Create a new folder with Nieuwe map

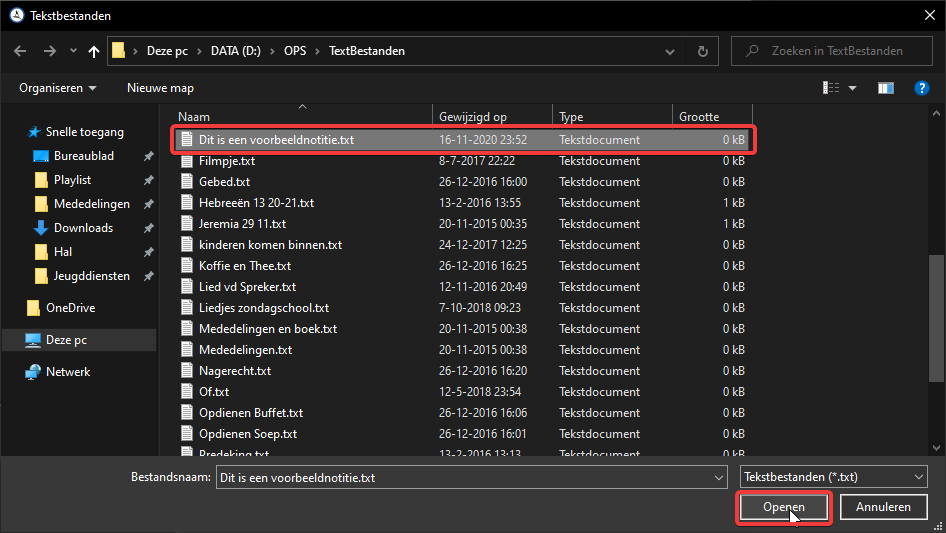(160, 88)
